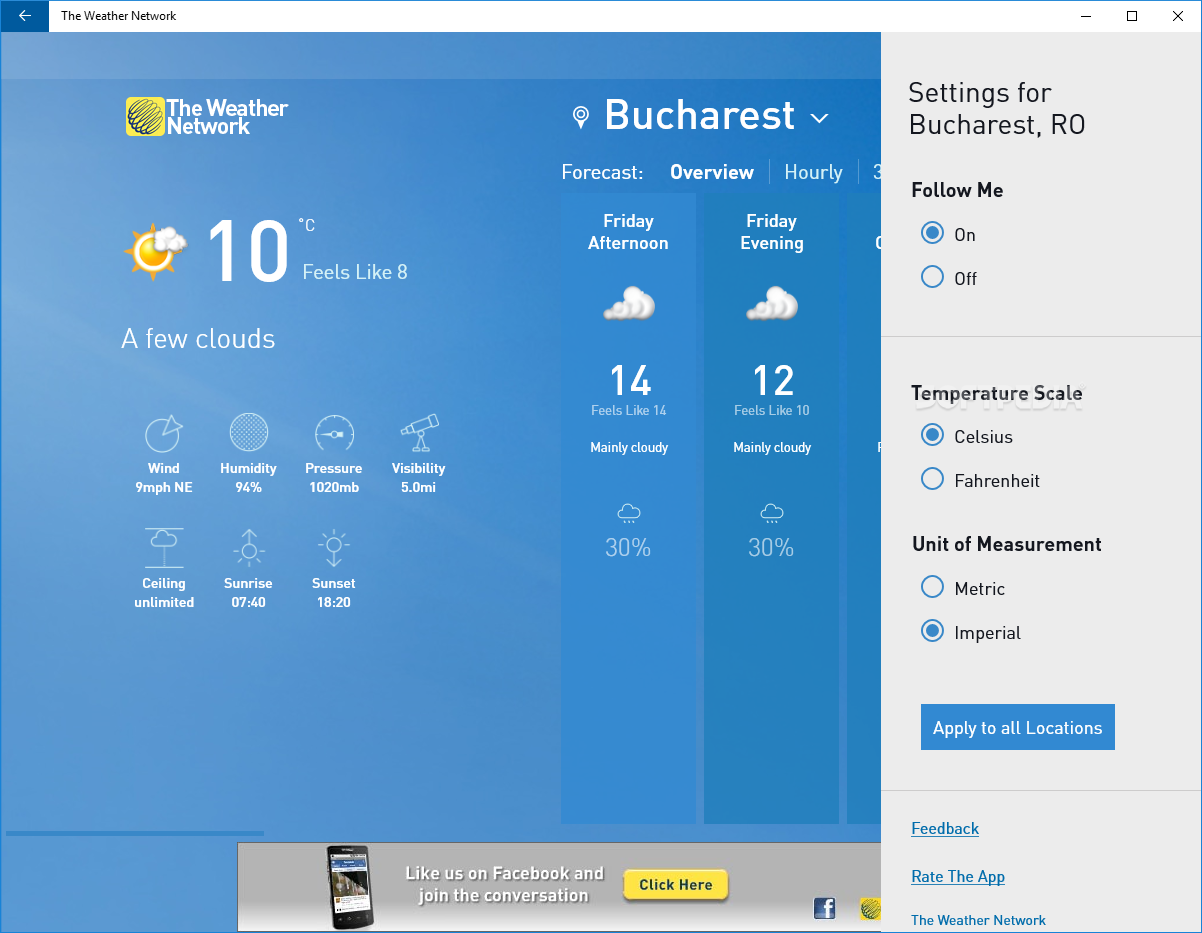This screenshot has height=933, width=1202.
Task: Open the Feedback link
Action: click(945, 828)
